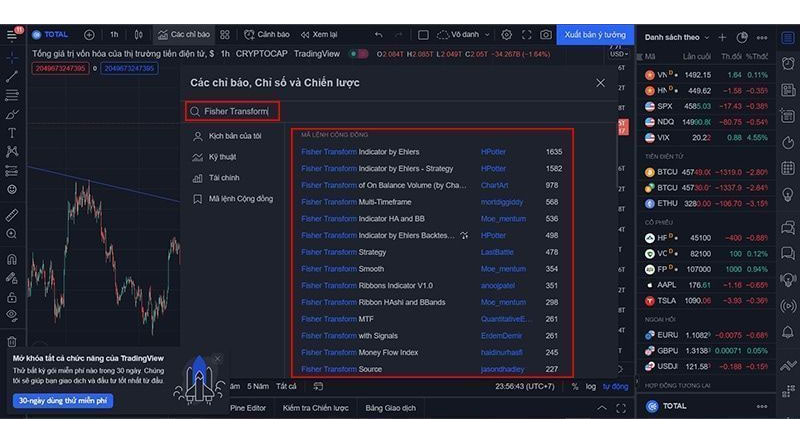Toggle magnet mode icon
The width and height of the screenshot is (800, 441).
tap(12, 259)
